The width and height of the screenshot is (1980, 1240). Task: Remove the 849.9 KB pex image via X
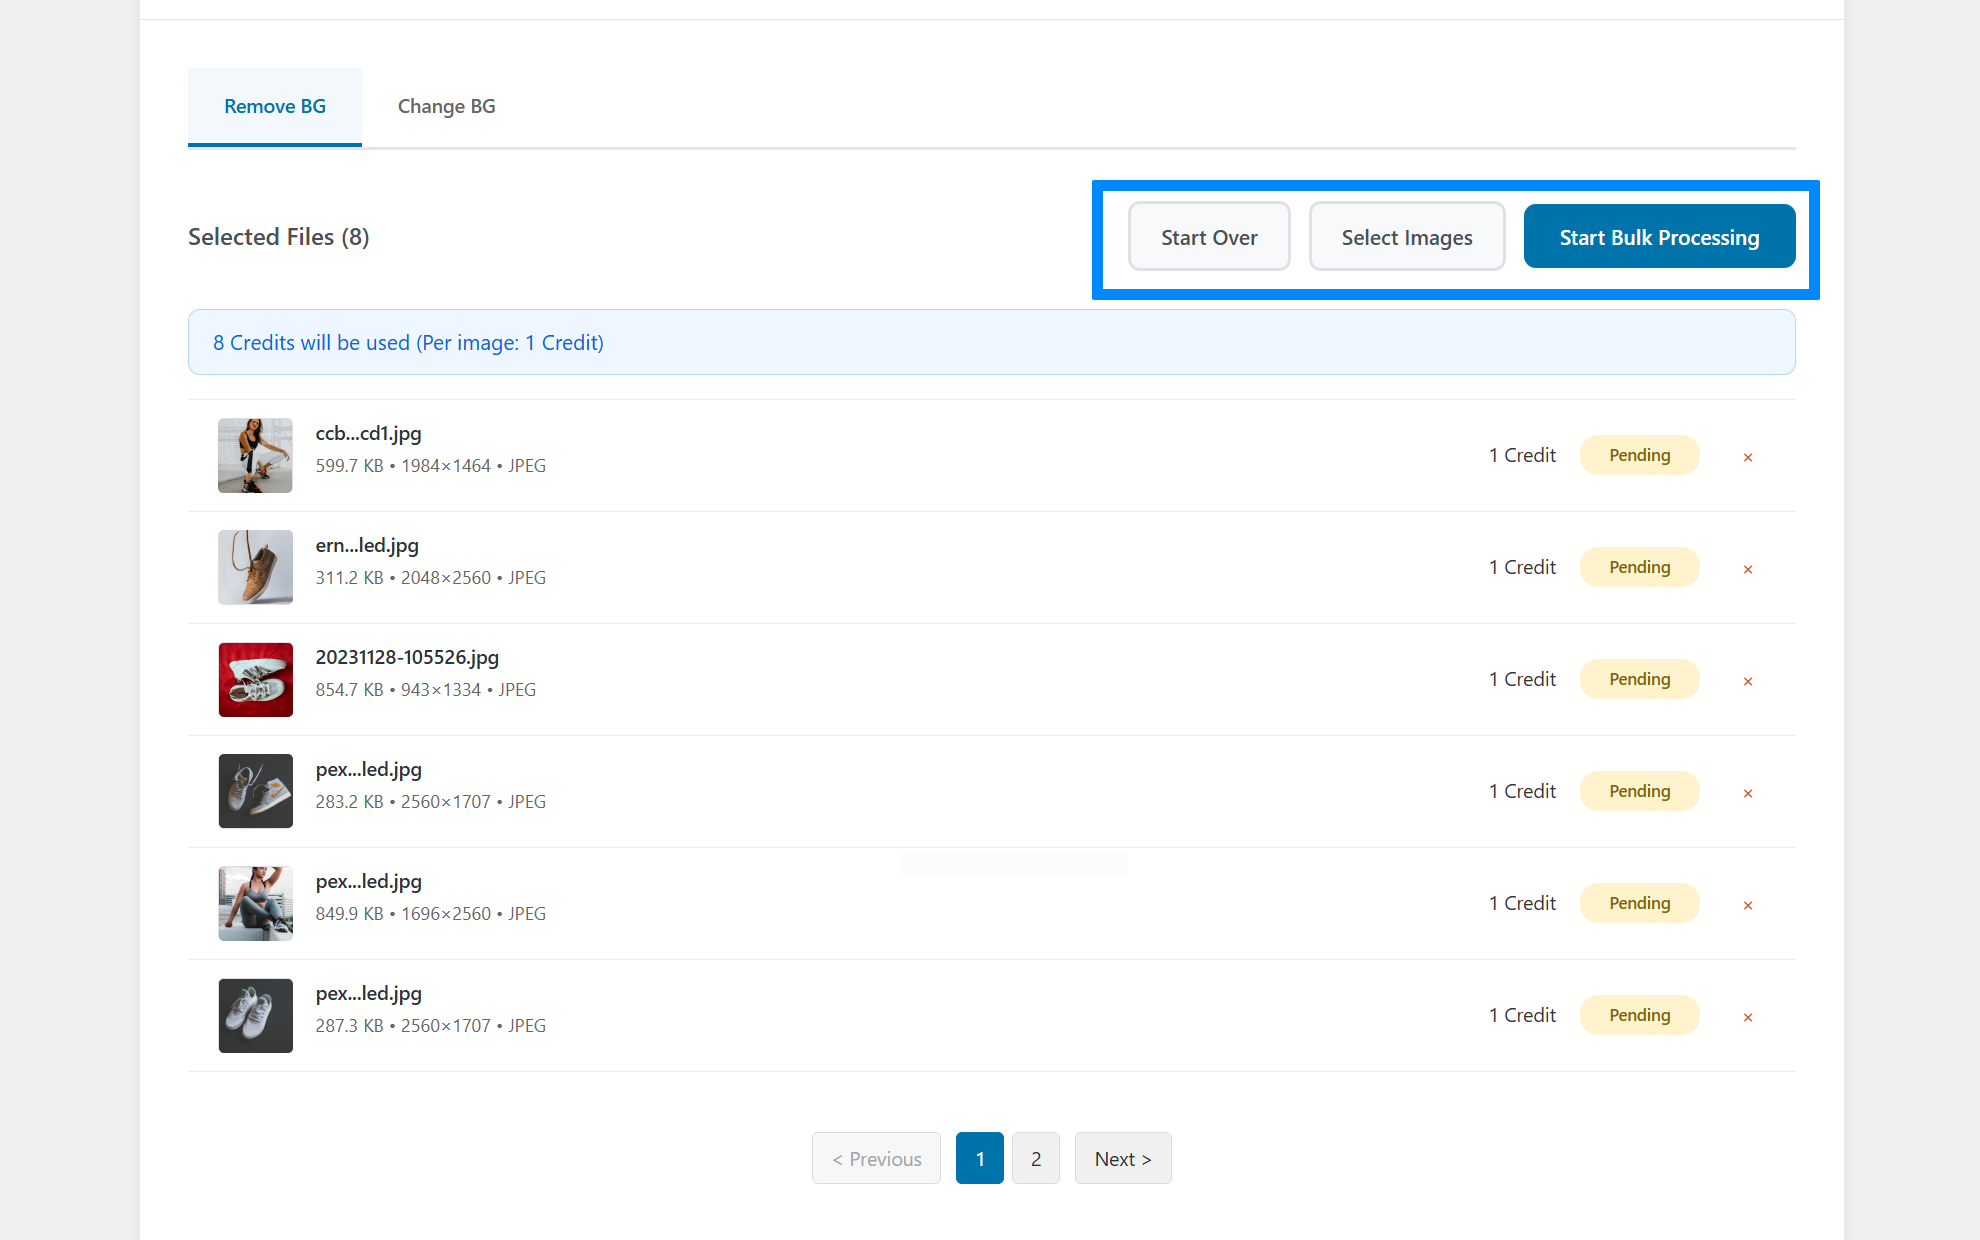(1748, 905)
